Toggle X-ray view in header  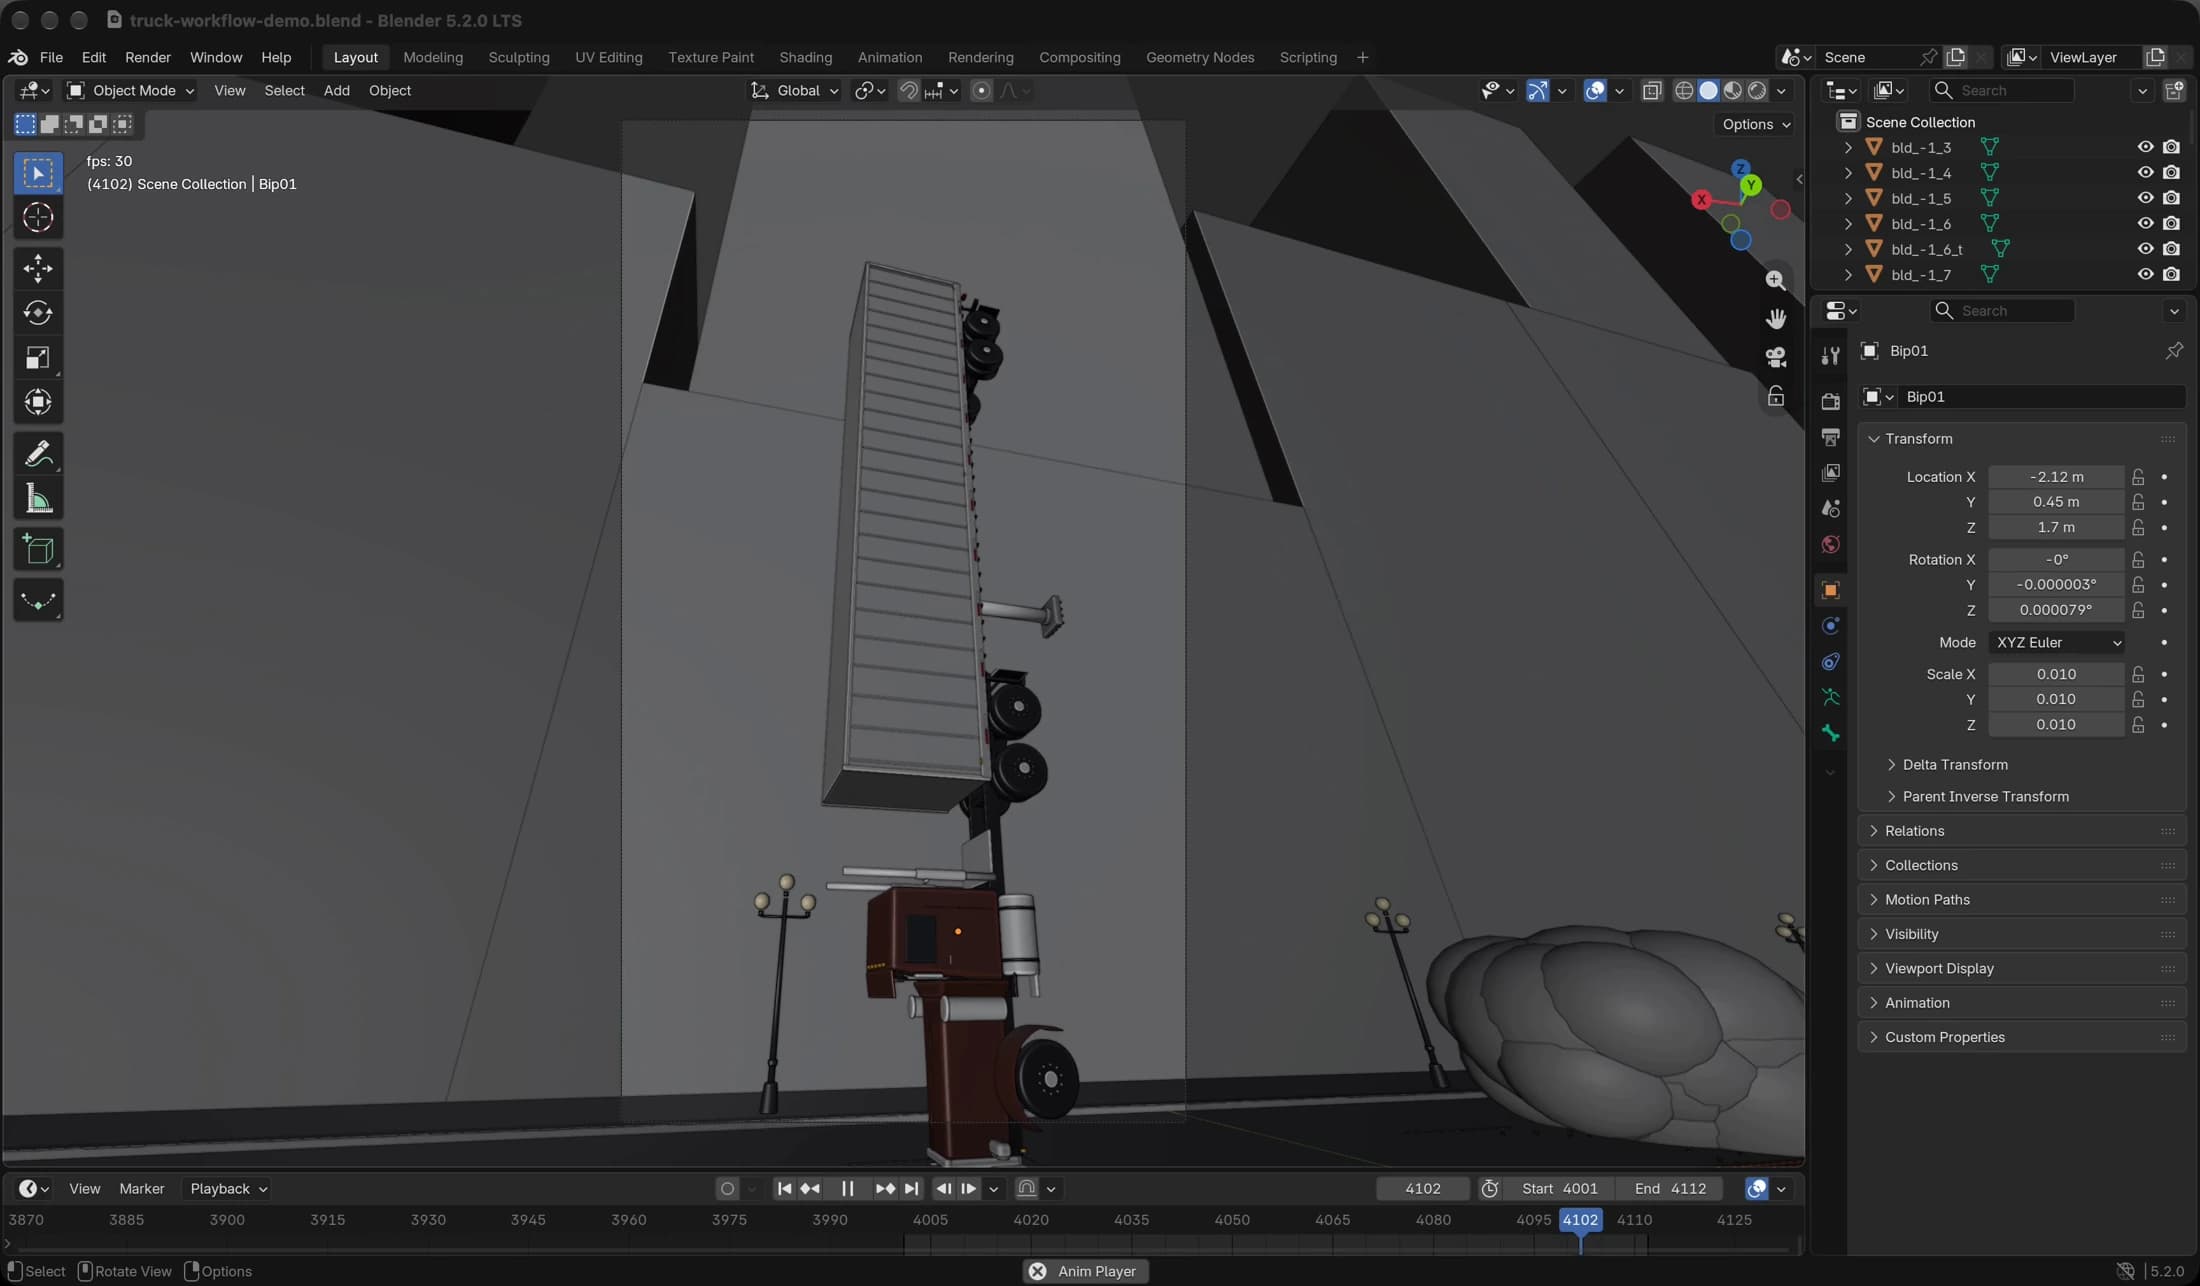pos(1652,91)
